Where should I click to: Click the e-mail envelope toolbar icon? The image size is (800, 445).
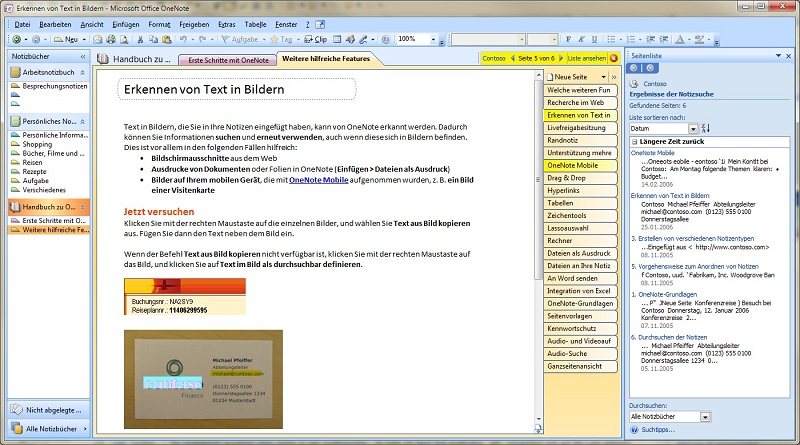97,39
